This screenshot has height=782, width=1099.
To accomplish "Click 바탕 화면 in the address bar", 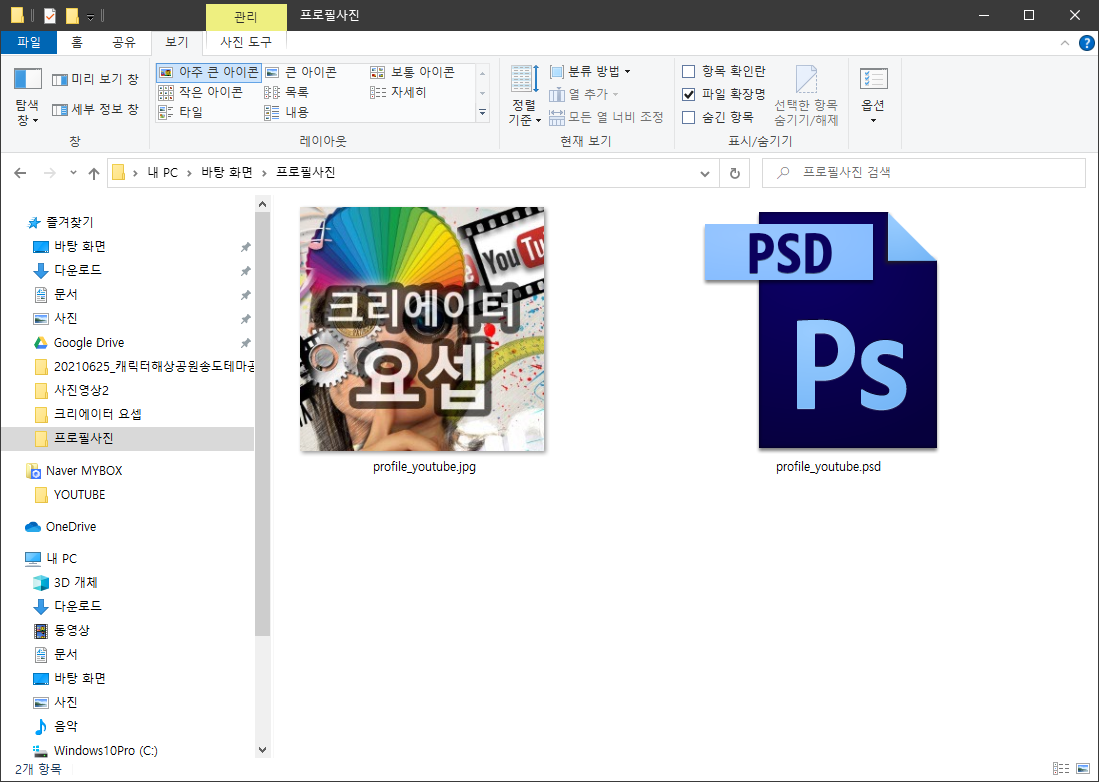I will pyautogui.click(x=227, y=173).
